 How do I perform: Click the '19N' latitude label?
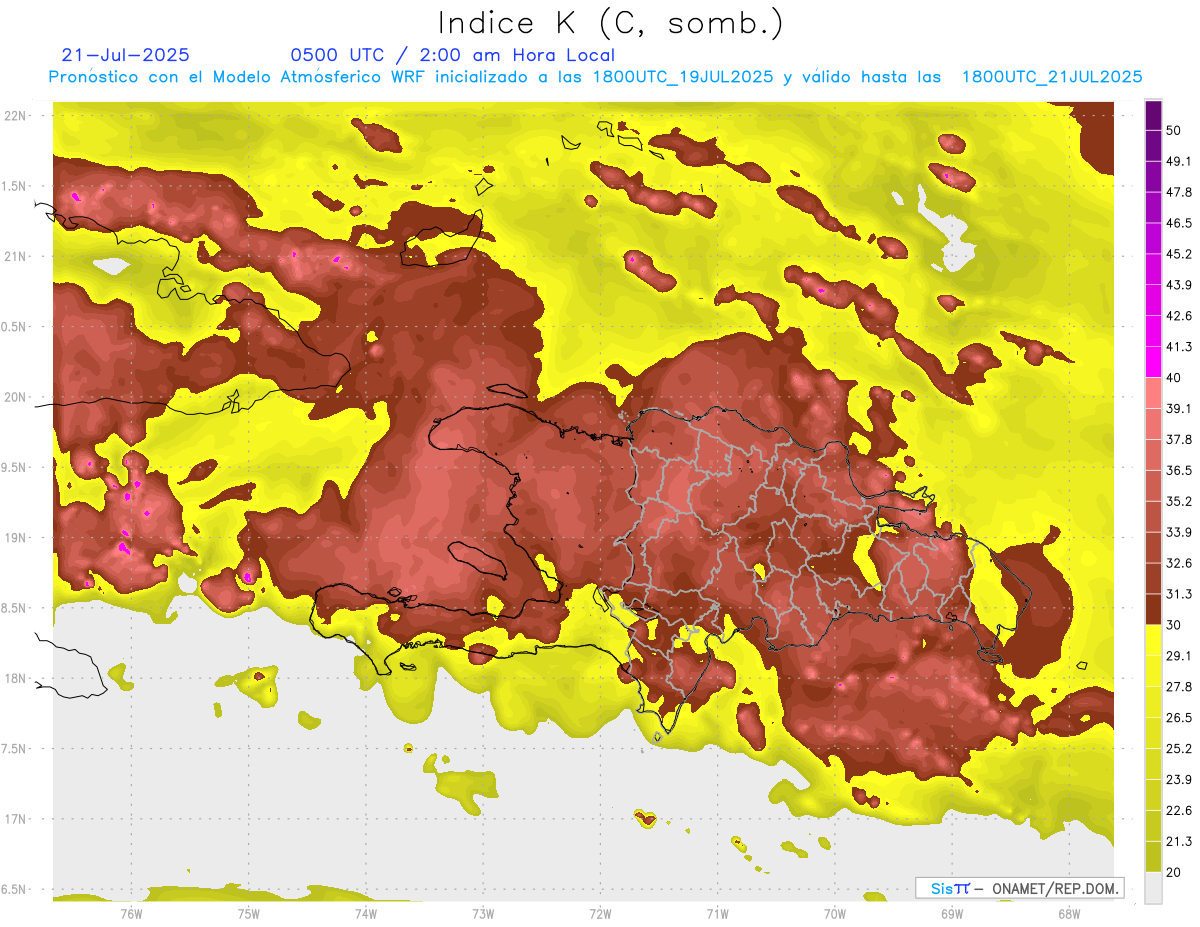tap(17, 538)
